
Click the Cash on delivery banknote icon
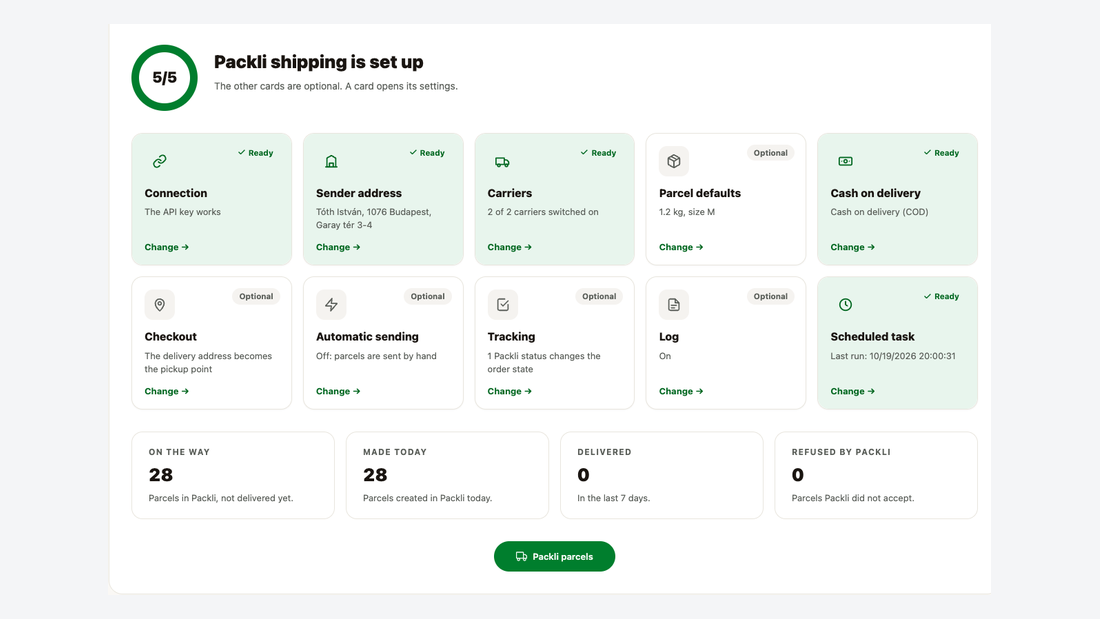(845, 161)
